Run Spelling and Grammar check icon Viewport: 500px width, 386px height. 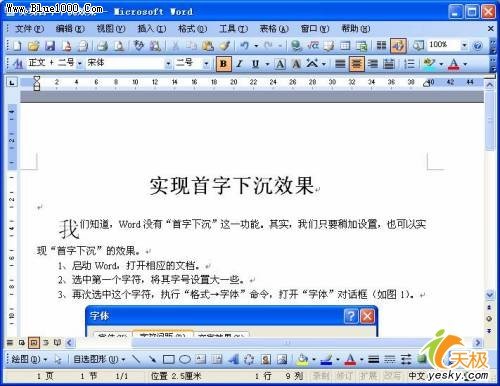138,46
